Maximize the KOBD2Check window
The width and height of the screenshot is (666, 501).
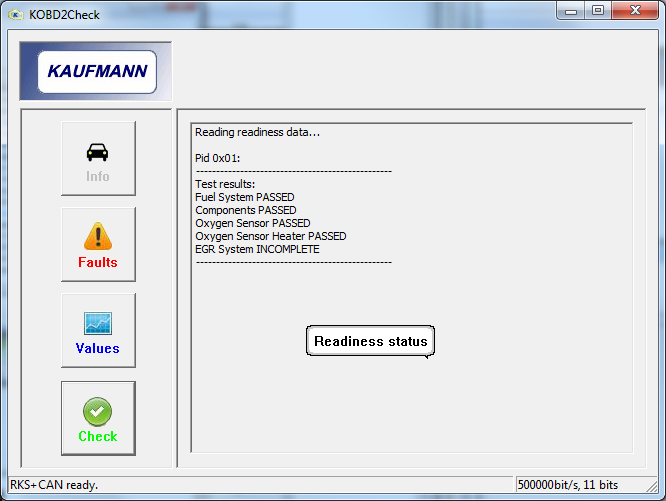click(598, 11)
